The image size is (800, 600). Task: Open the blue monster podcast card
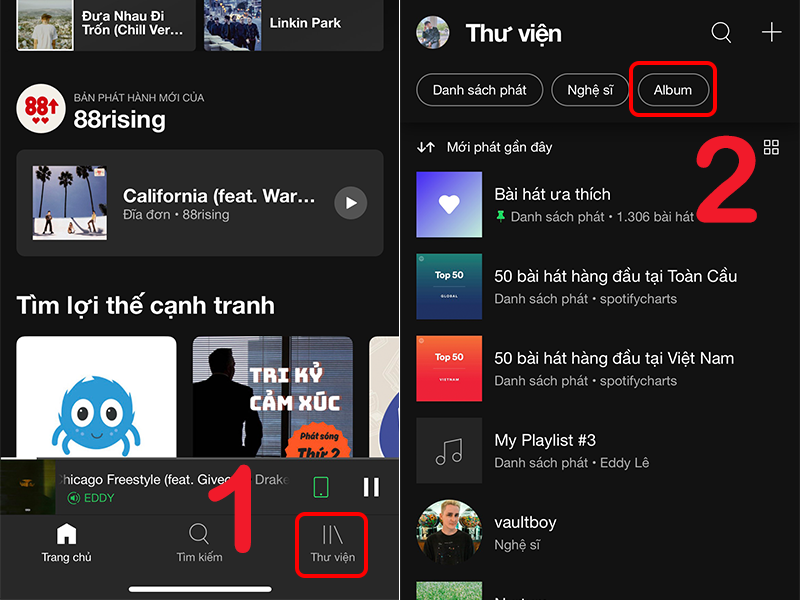(x=96, y=396)
